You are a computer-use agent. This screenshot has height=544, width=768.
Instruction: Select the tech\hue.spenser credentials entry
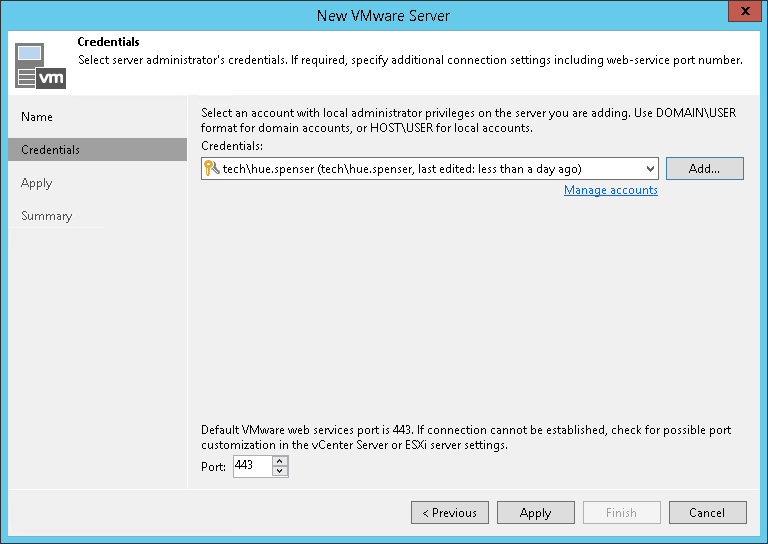(402, 169)
